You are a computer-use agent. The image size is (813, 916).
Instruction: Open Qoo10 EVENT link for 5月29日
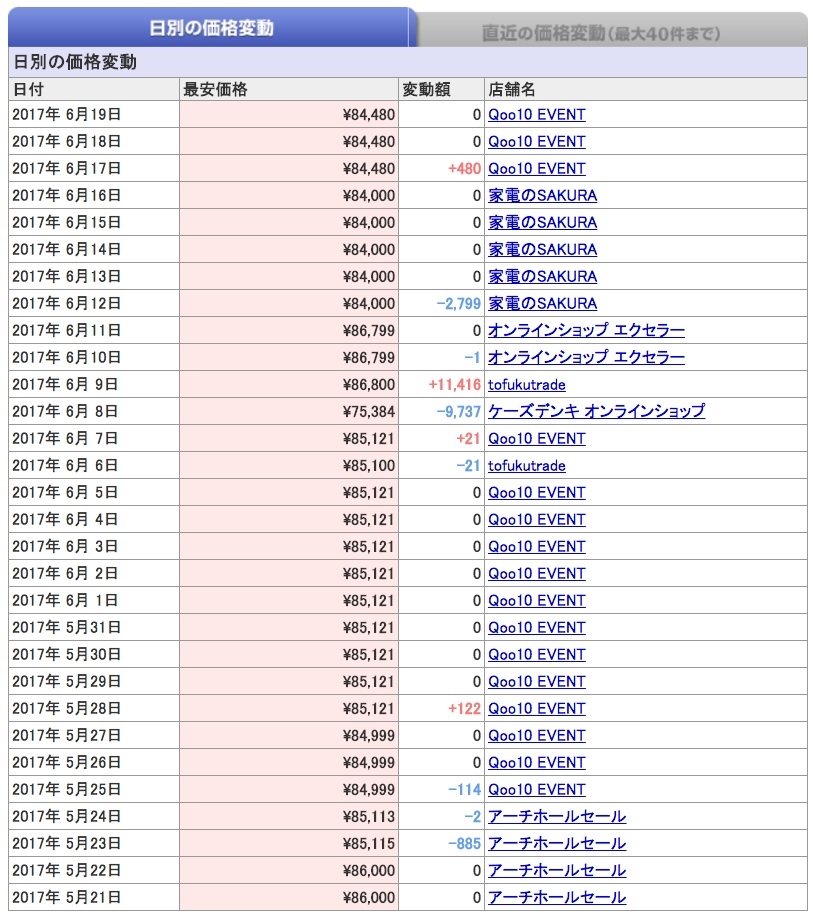pos(536,681)
